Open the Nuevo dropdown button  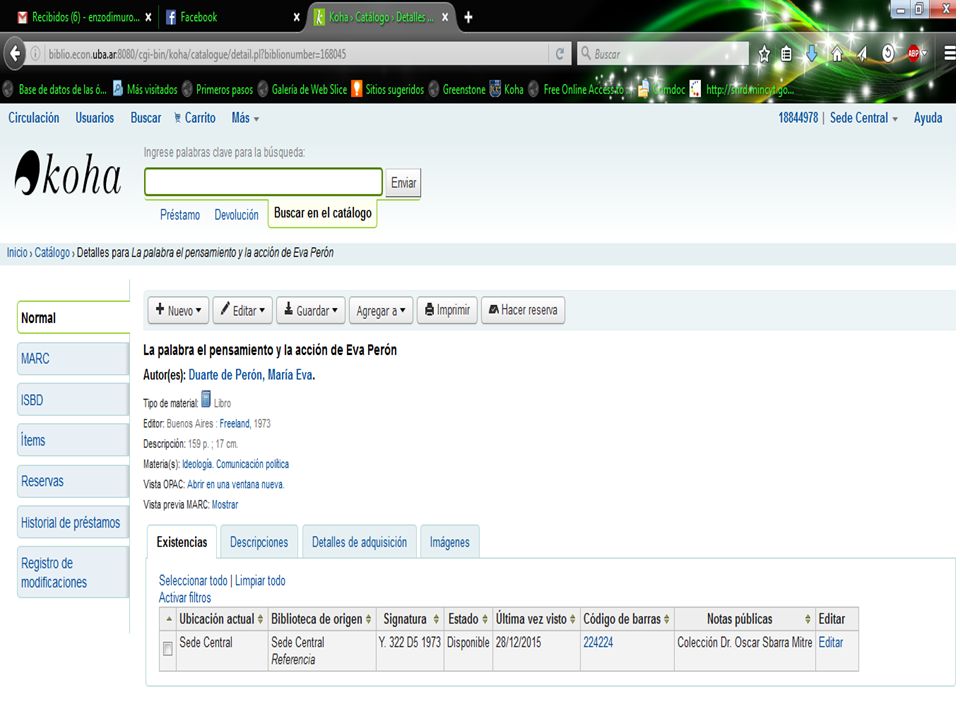(178, 310)
